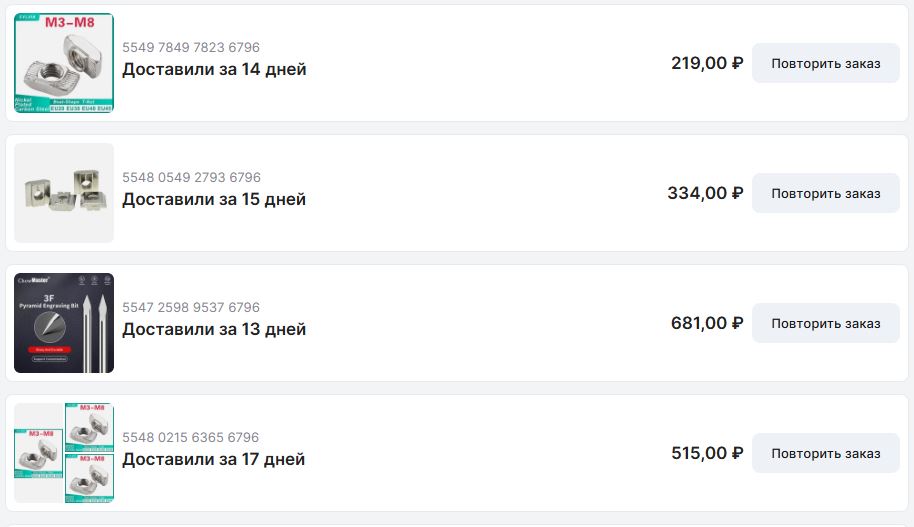Screen dimensions: 914x527
Task: Open the grey square nuts thumbnail
Action: (64, 193)
